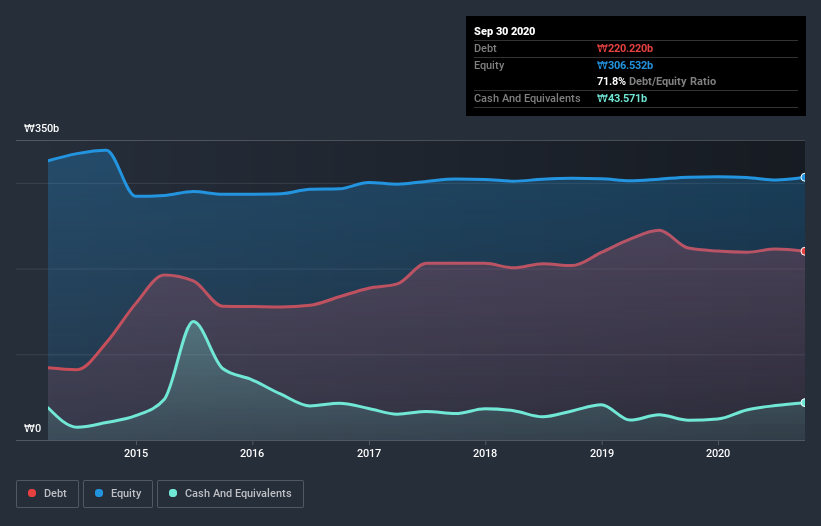821x526 pixels.
Task: Click the 2015 x-axis label
Action: (136, 453)
